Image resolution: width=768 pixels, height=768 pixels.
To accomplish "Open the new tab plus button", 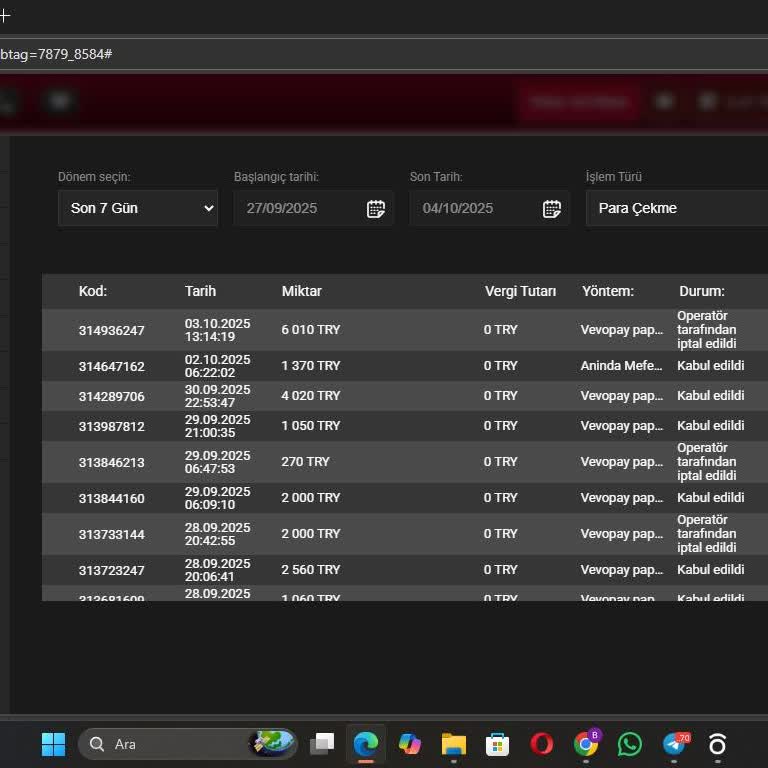I will 4,16.
